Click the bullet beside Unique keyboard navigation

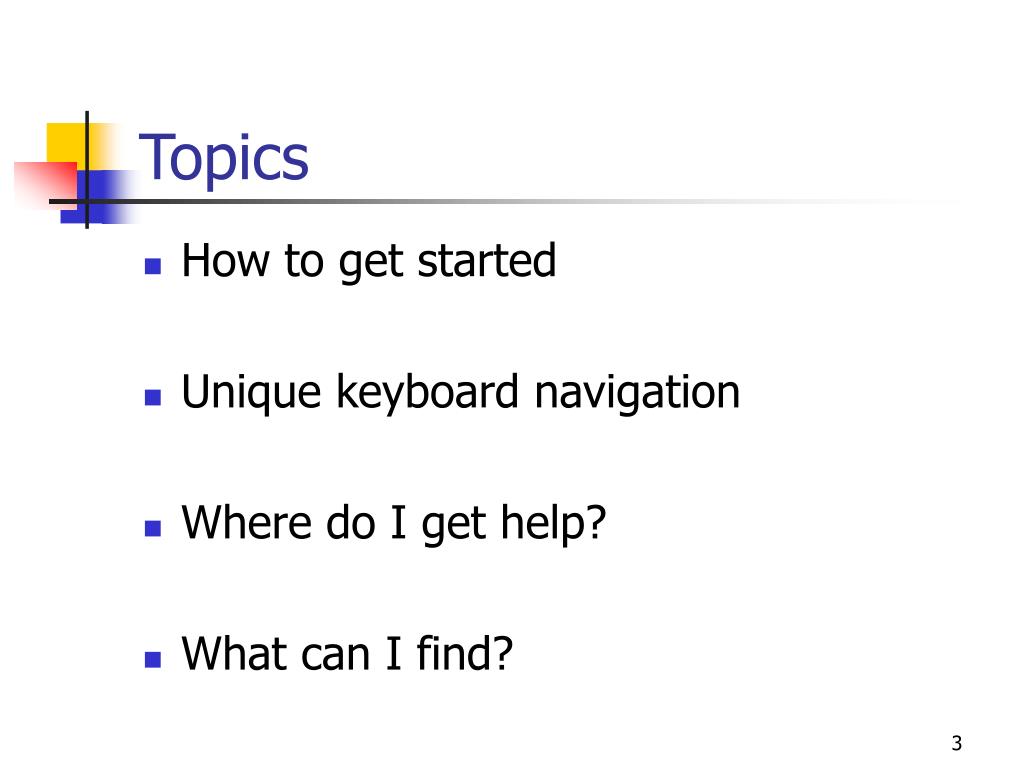pos(153,397)
